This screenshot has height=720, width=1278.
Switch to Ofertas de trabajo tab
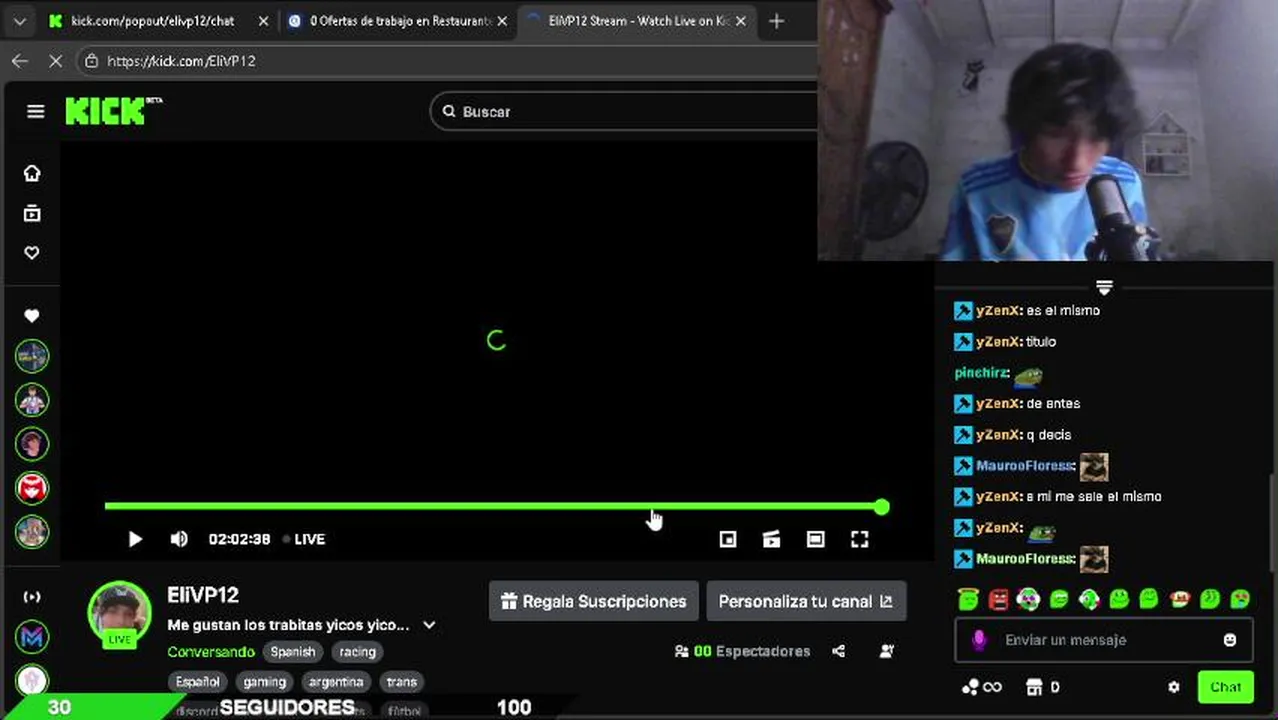[x=397, y=20]
